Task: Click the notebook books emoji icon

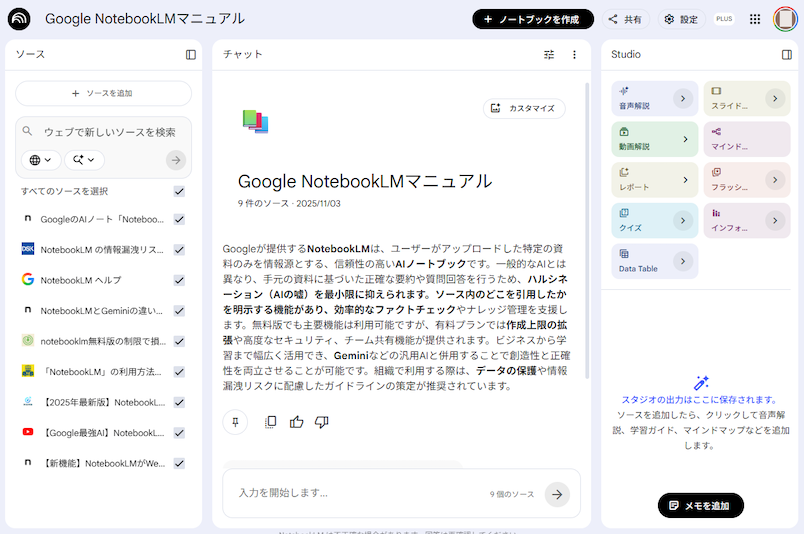Action: coord(255,122)
